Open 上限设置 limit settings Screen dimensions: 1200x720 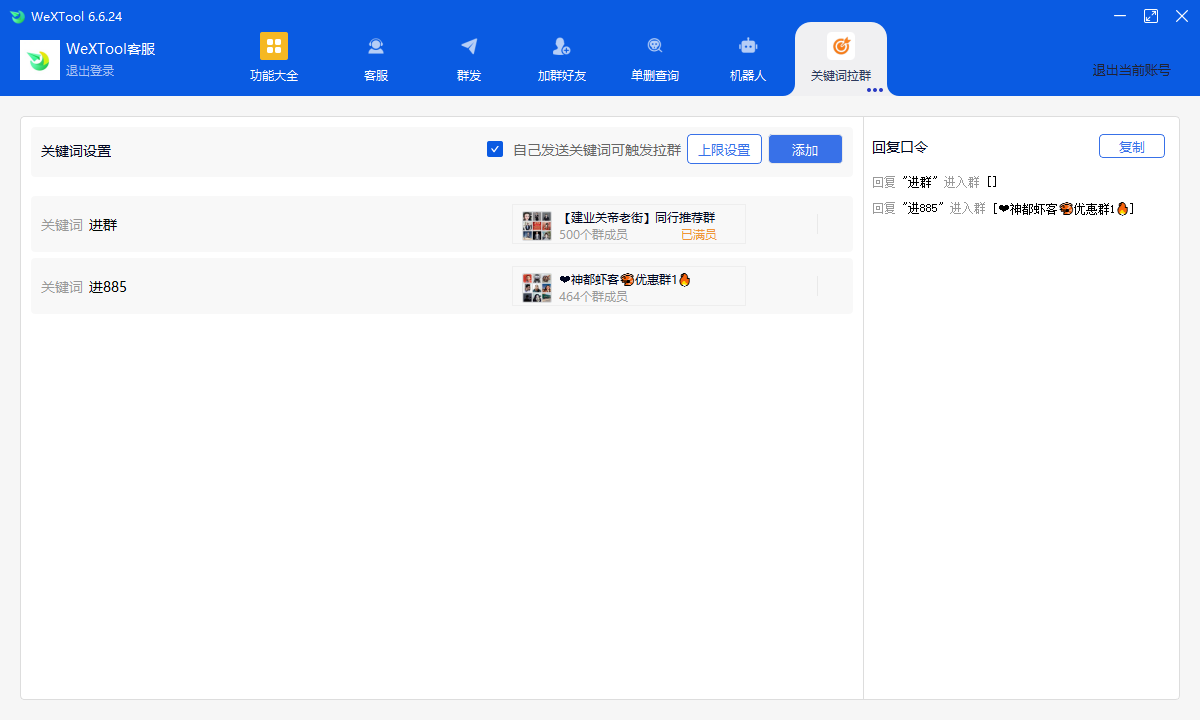[724, 150]
